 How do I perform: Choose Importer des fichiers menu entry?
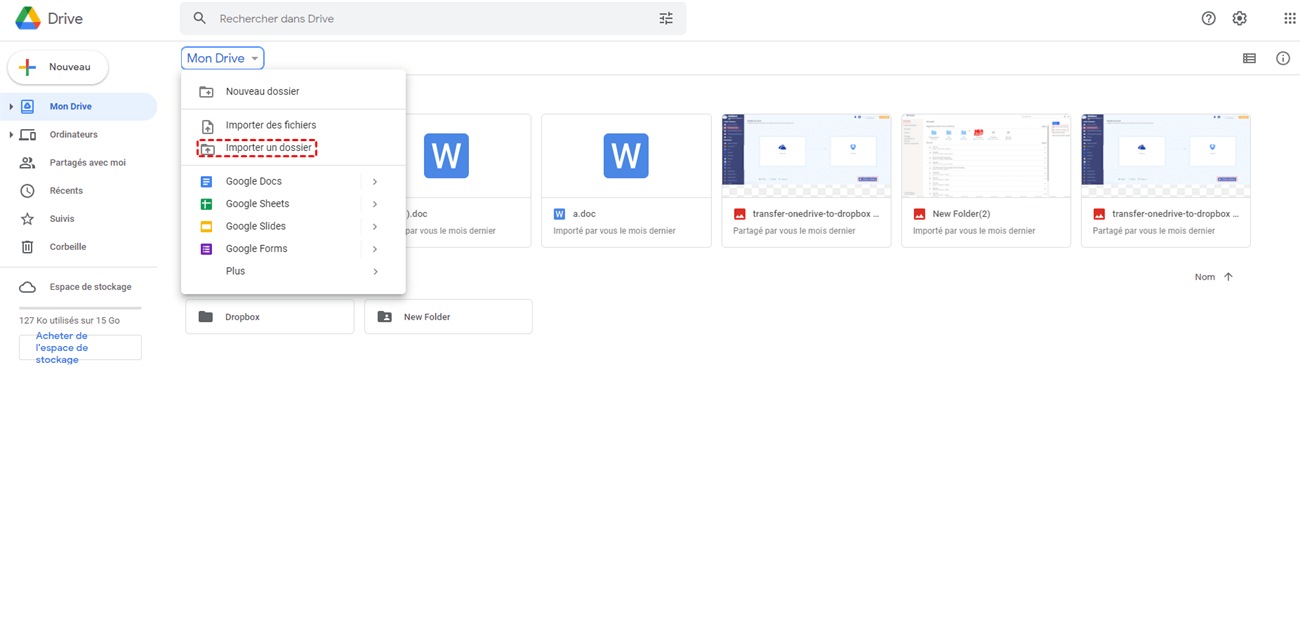(293, 125)
